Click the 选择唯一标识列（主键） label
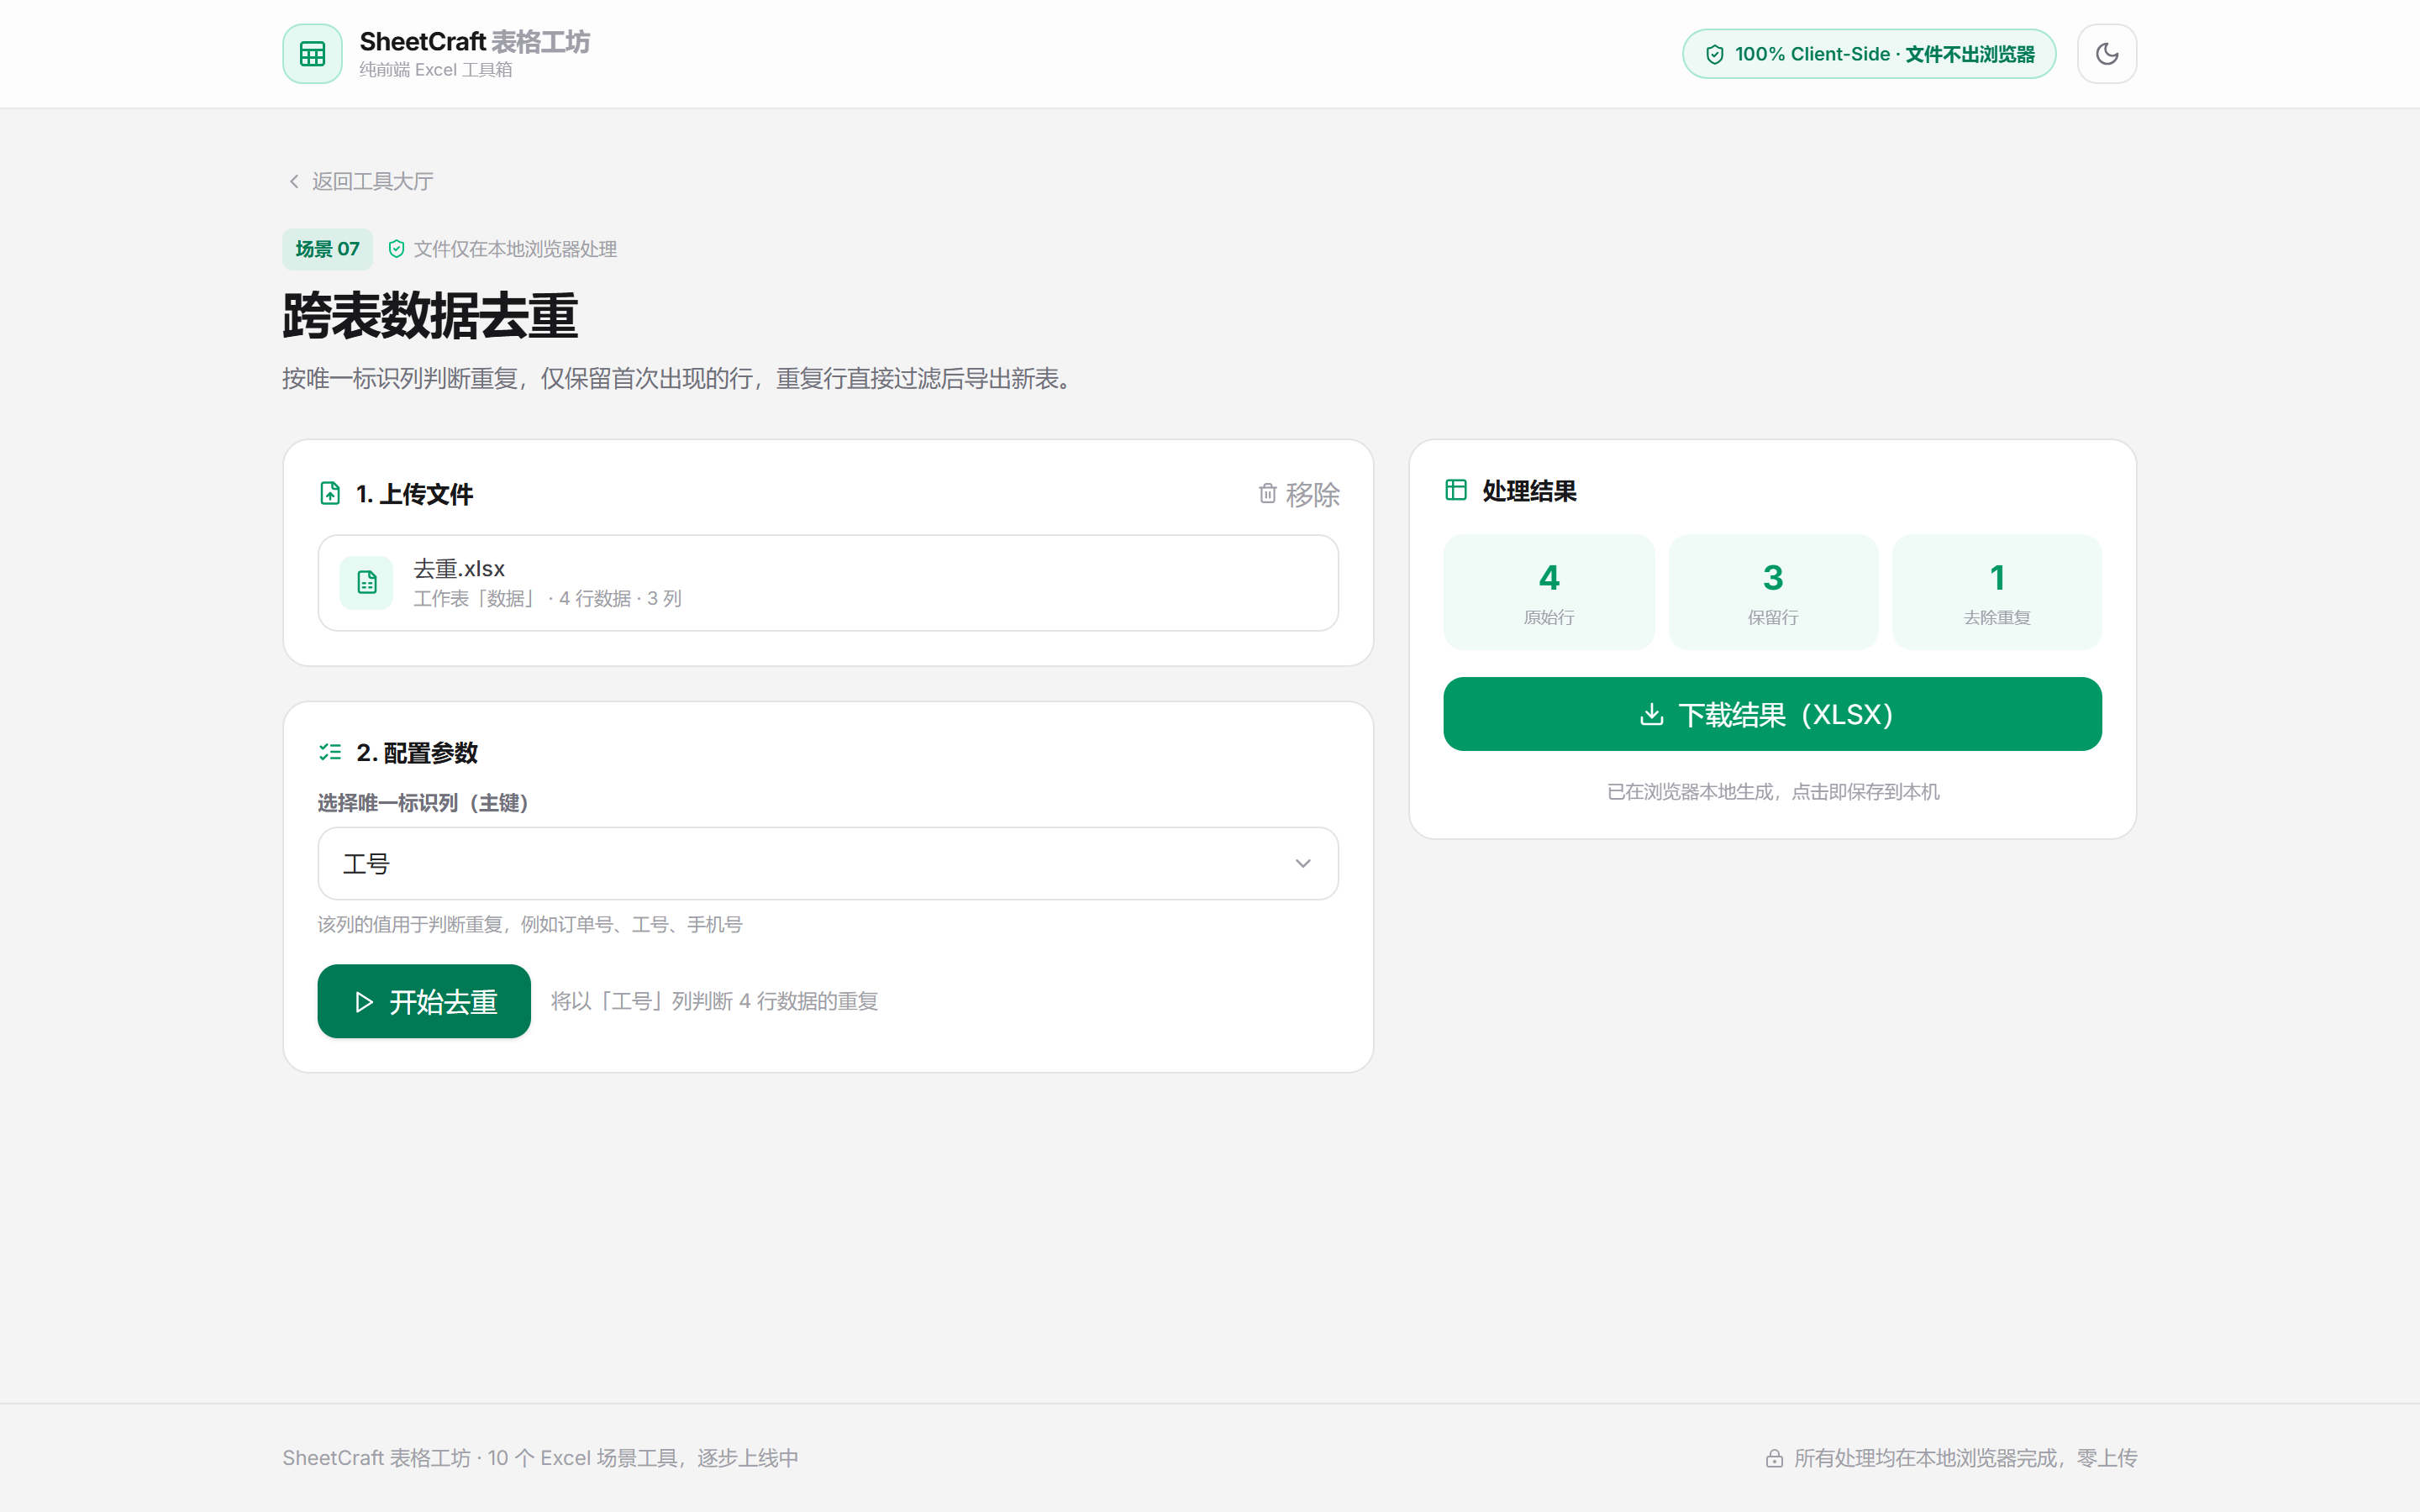The width and height of the screenshot is (2420, 1512). pyautogui.click(x=423, y=803)
